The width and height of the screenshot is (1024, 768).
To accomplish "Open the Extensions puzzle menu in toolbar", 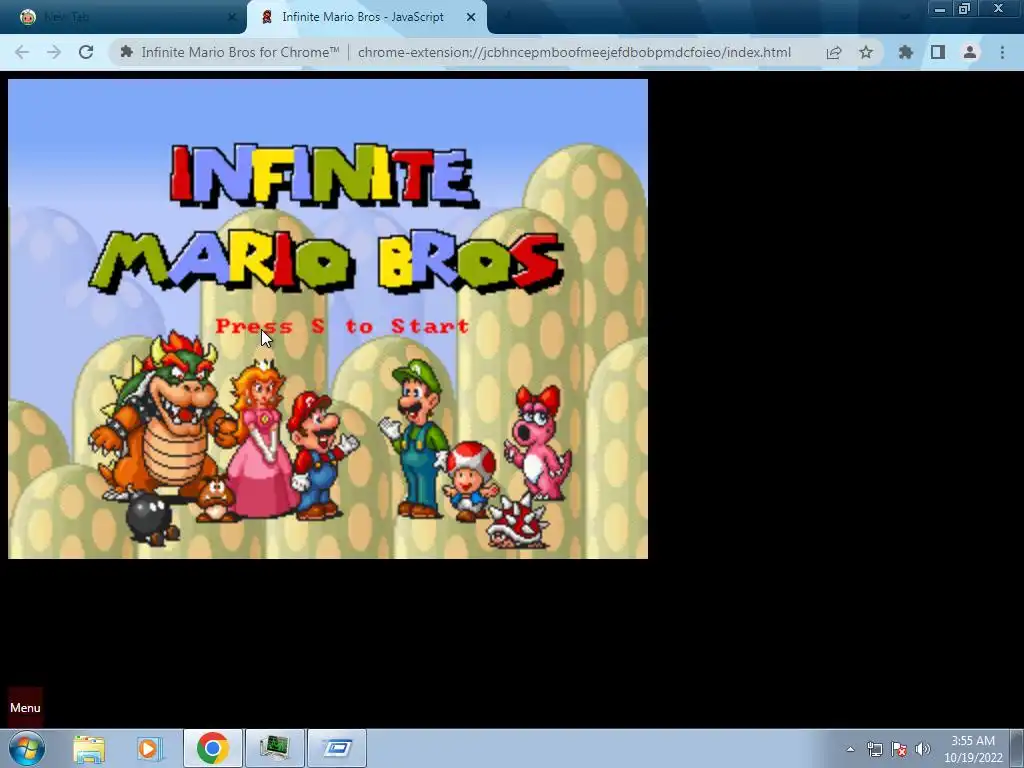I will (906, 52).
